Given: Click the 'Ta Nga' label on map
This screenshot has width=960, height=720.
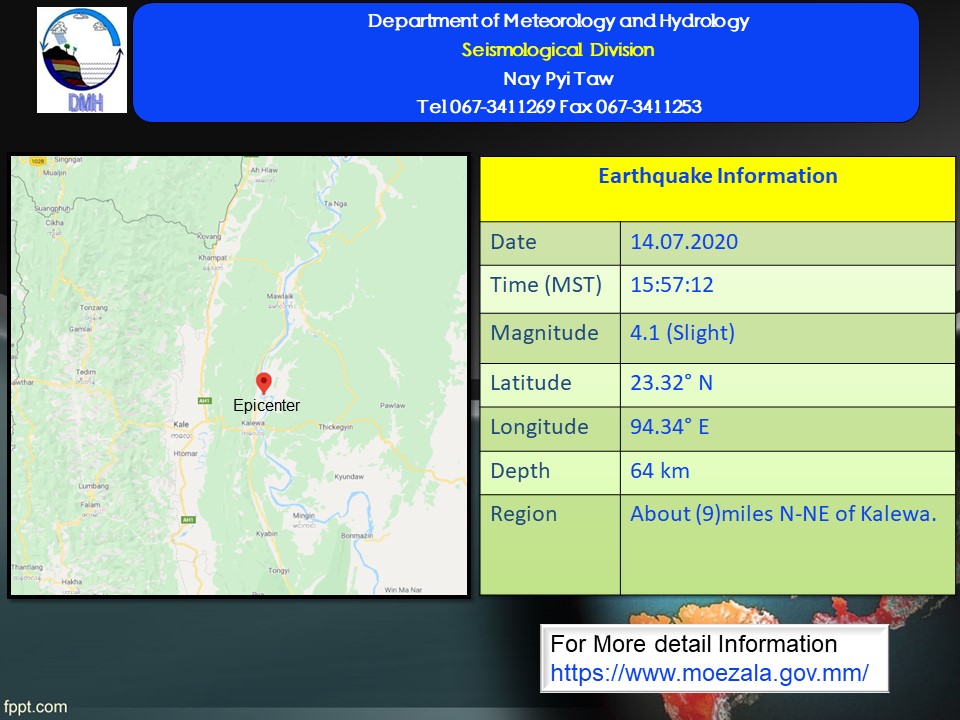Looking at the screenshot, I should click(x=335, y=204).
